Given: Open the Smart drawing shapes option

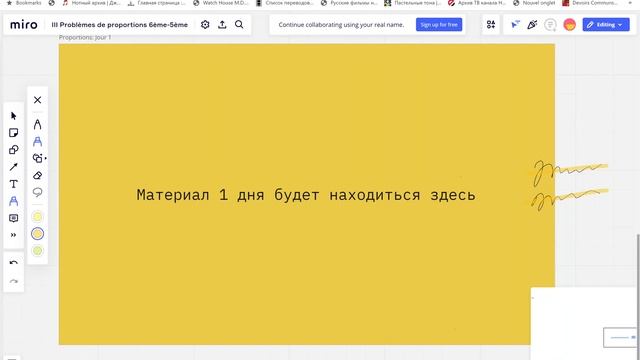Looking at the screenshot, I should (x=38, y=158).
